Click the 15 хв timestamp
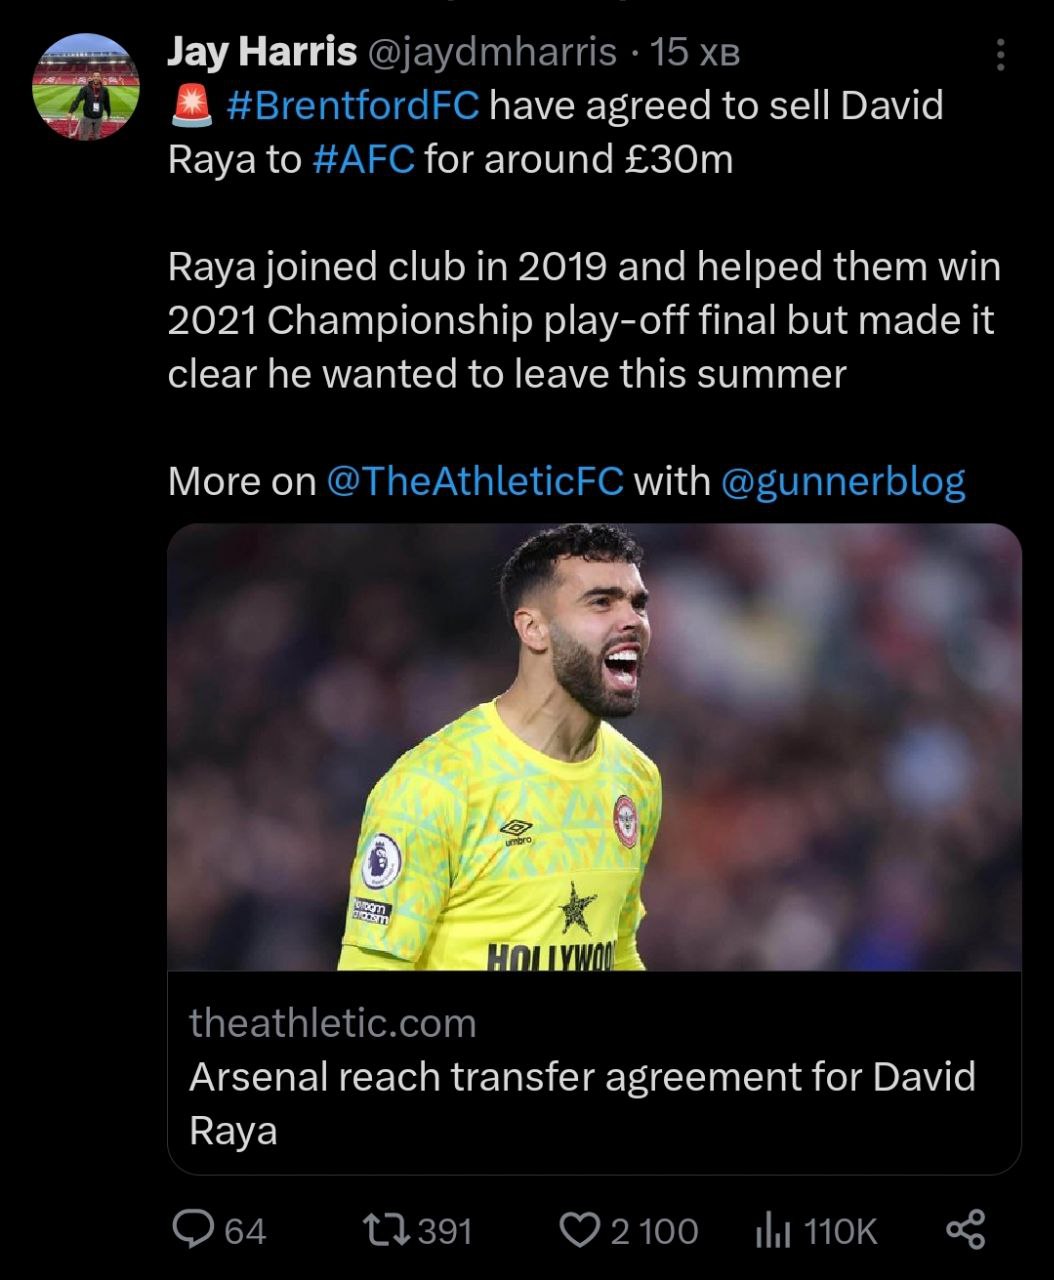1054x1280 pixels. pyautogui.click(x=695, y=51)
